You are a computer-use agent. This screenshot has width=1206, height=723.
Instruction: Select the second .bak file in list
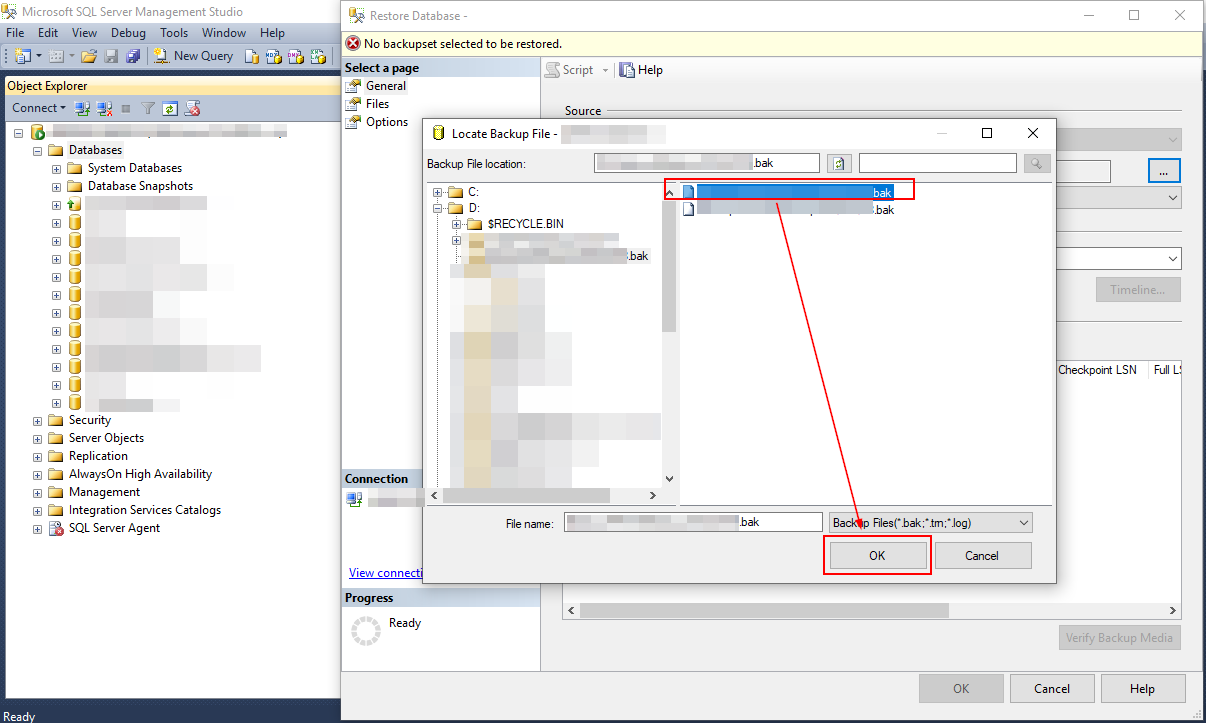click(x=788, y=210)
